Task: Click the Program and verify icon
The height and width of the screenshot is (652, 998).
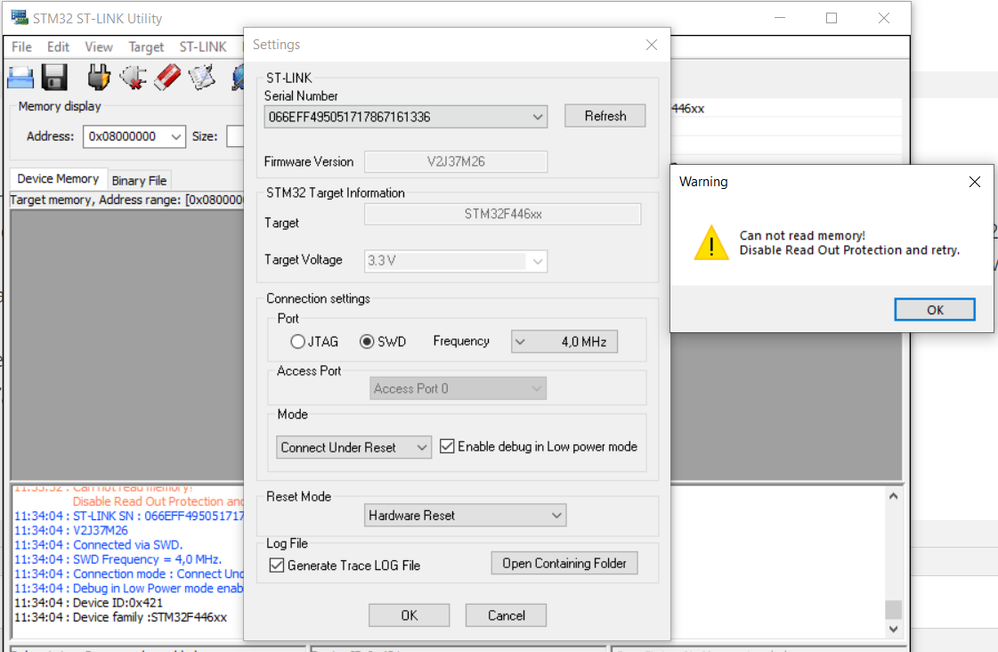Action: (x=202, y=78)
